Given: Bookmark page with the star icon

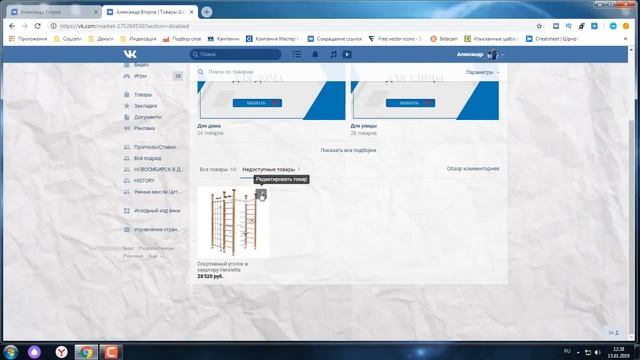Looking at the screenshot, I should 539,26.
